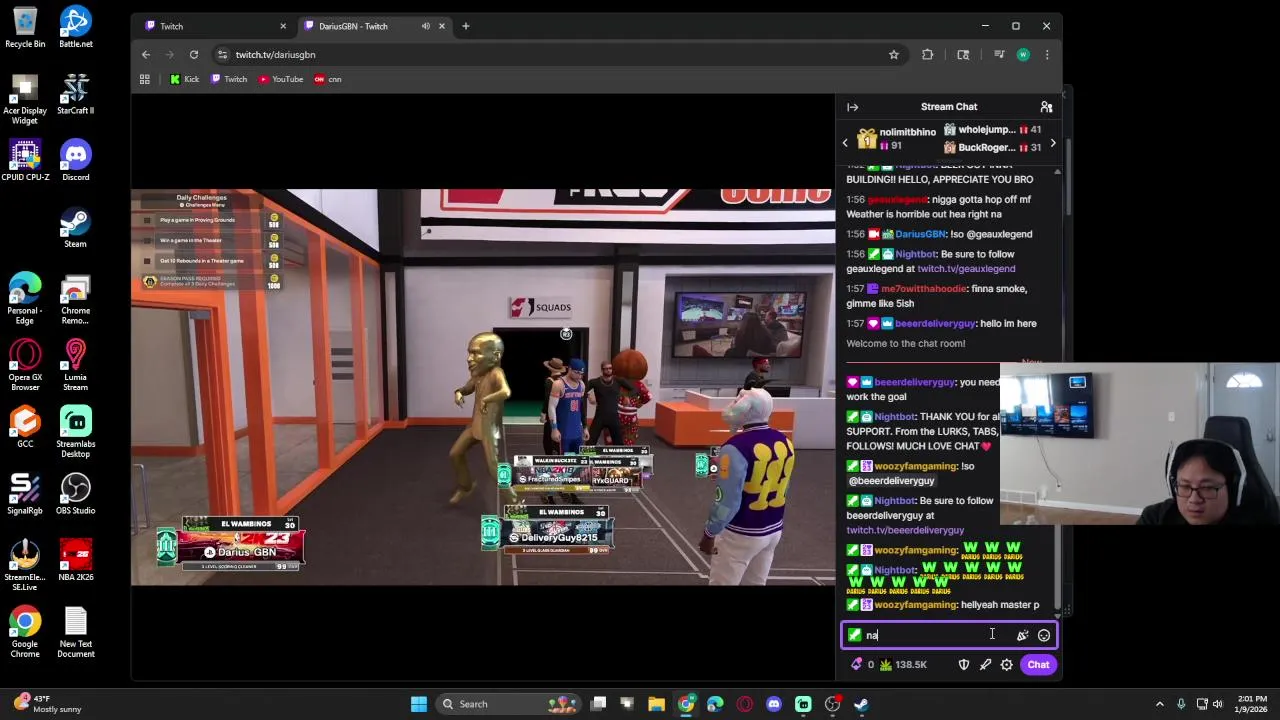Open chat identity badge in input
Viewport: 1280px width, 720px height.
[854, 635]
